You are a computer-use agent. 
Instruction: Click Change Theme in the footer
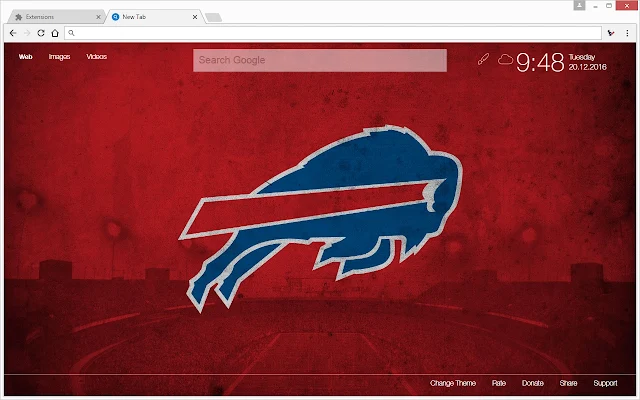[453, 383]
